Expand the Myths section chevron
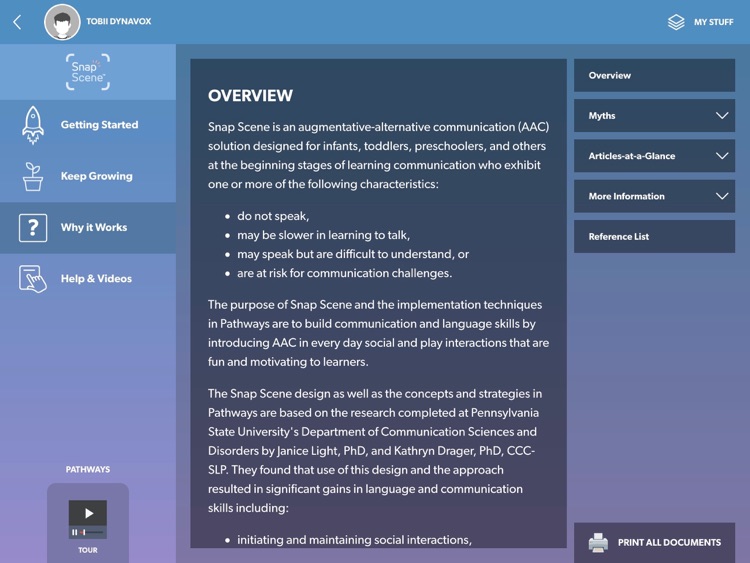The width and height of the screenshot is (750, 563). pyautogui.click(x=722, y=116)
